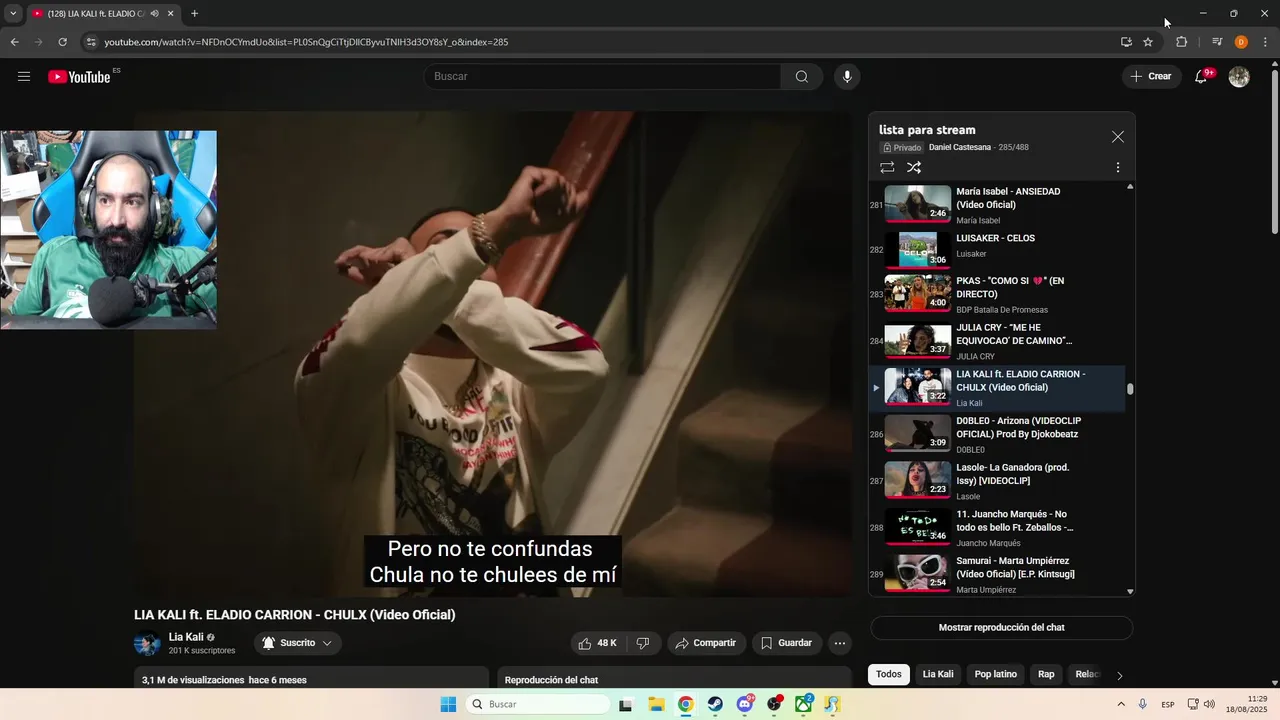Show more filter chips with right arrow
The width and height of the screenshot is (1280, 720).
1119,675
